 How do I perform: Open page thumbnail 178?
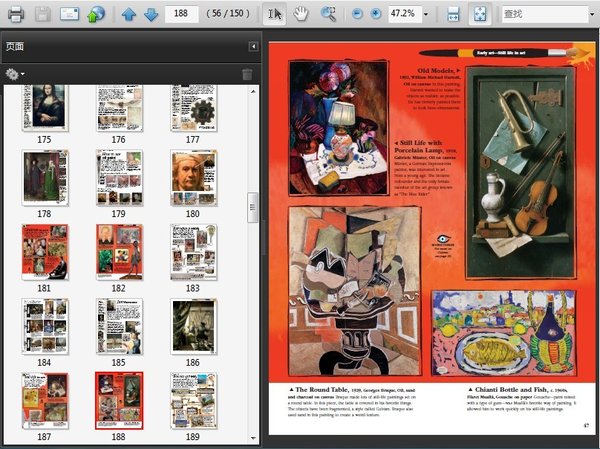coord(45,178)
